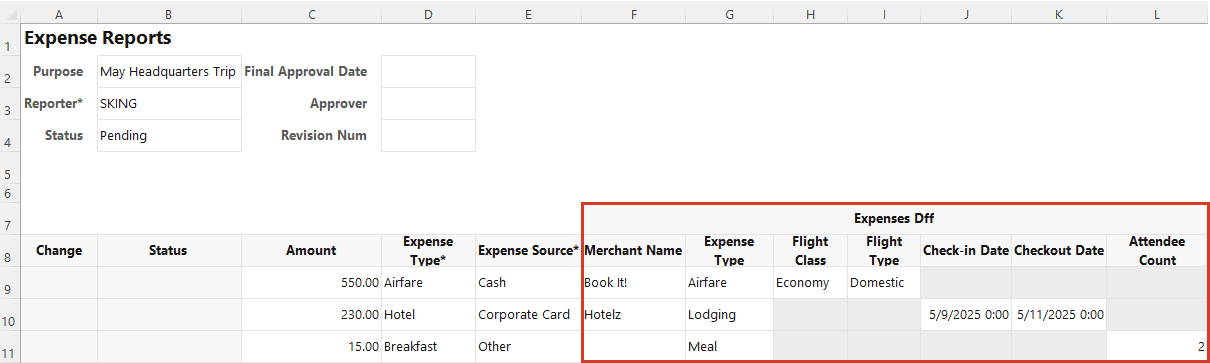Click the empty Final Approval Date field
Viewport: 1210px width, 363px height.
pyautogui.click(x=428, y=72)
